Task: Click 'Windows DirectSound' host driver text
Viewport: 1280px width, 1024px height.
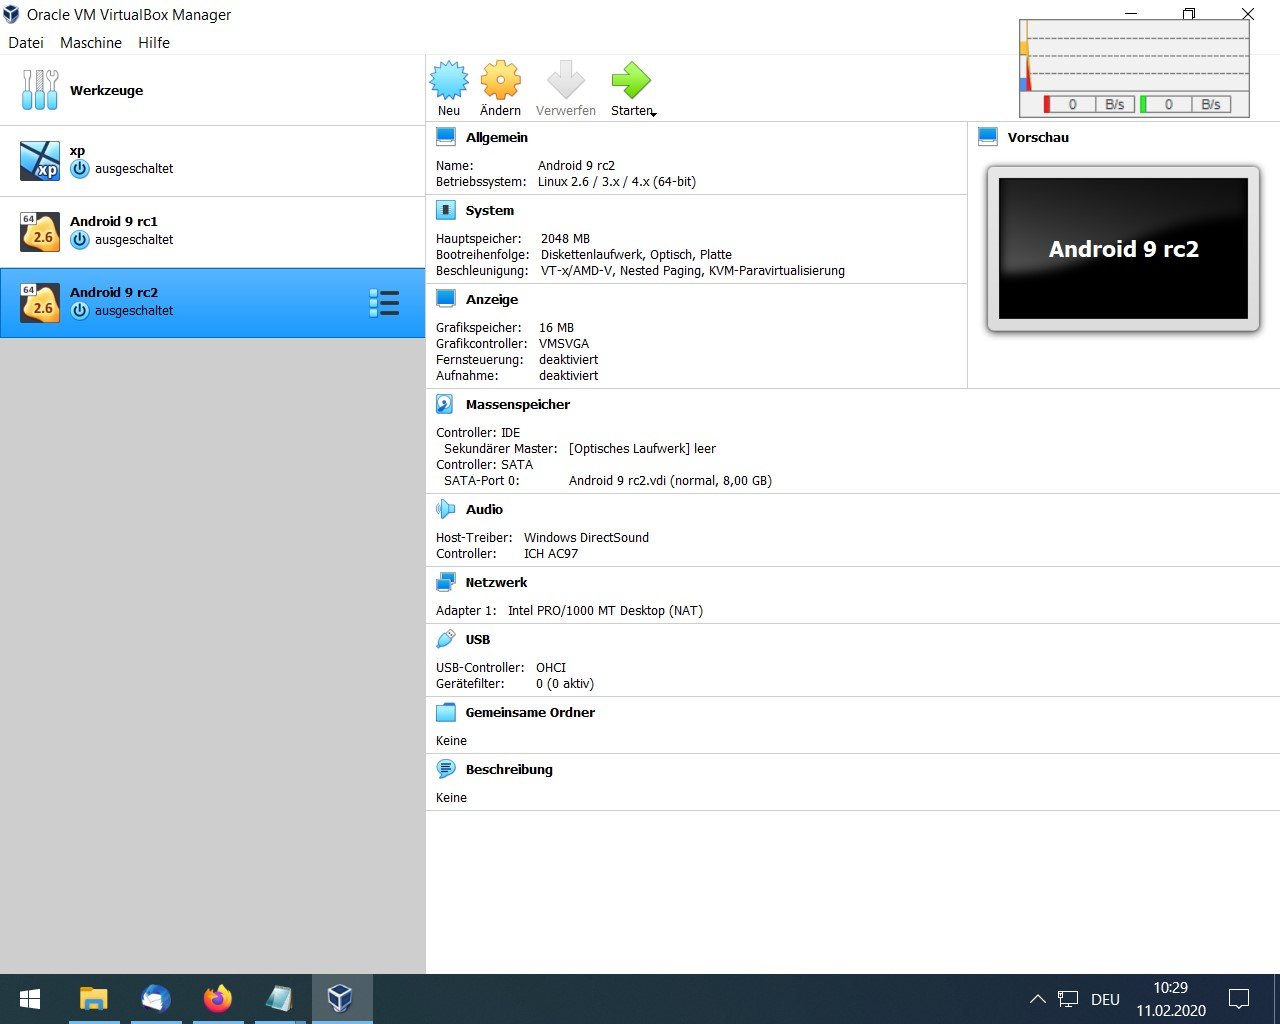Action: click(586, 537)
